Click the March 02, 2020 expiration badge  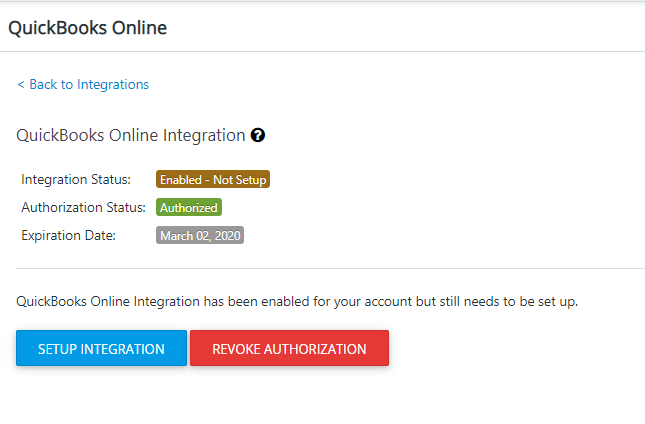[x=200, y=235]
